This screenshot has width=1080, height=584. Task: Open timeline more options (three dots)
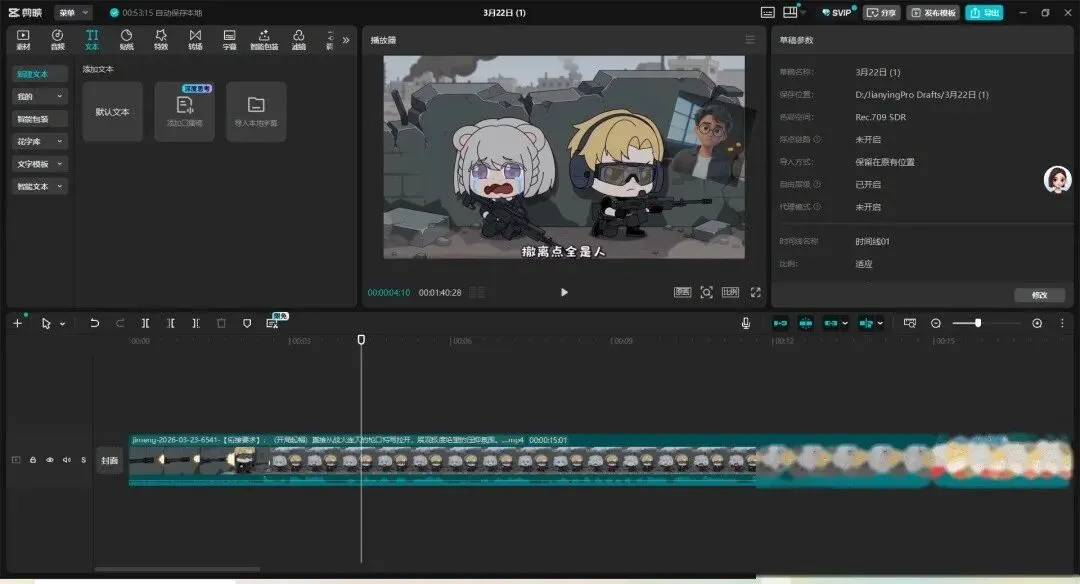pos(1061,323)
